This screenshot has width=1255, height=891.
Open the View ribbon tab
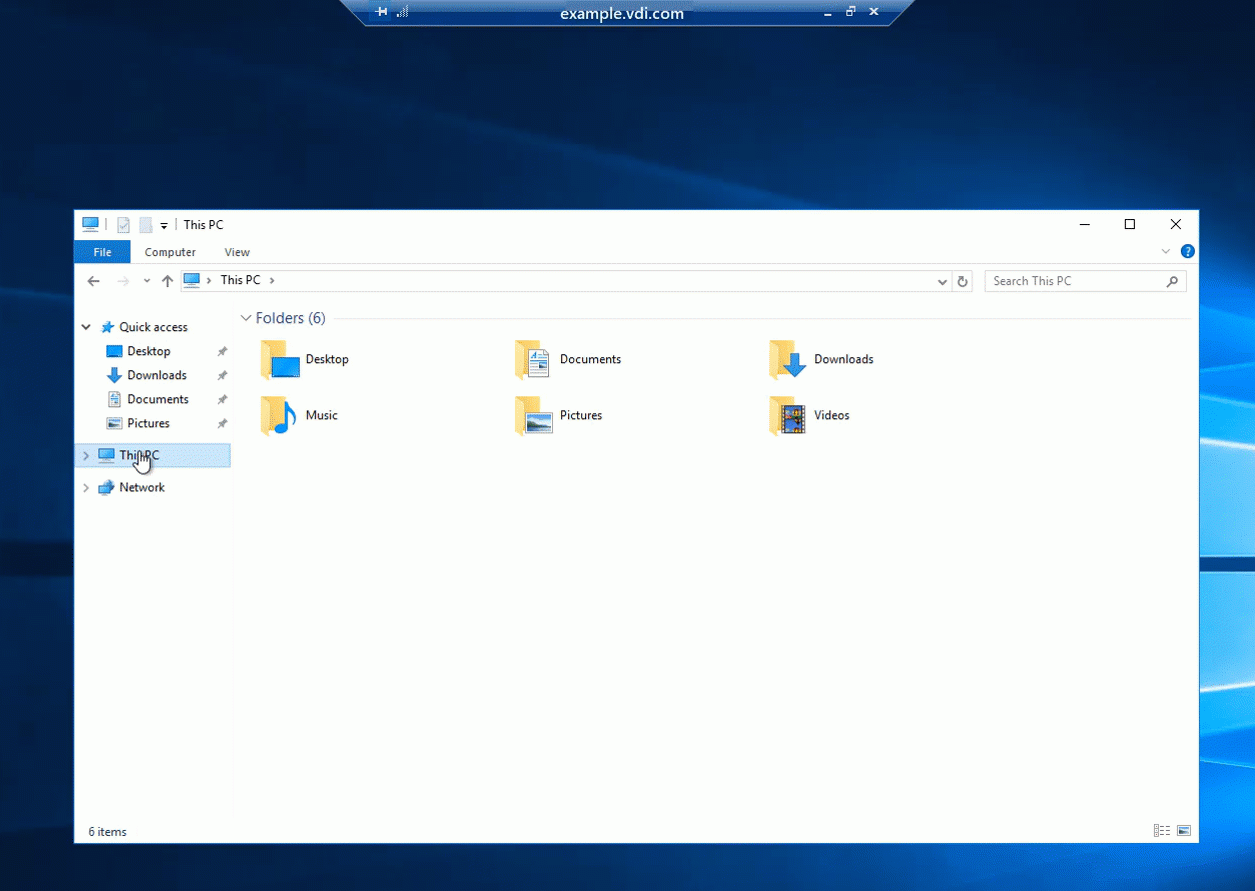237,252
